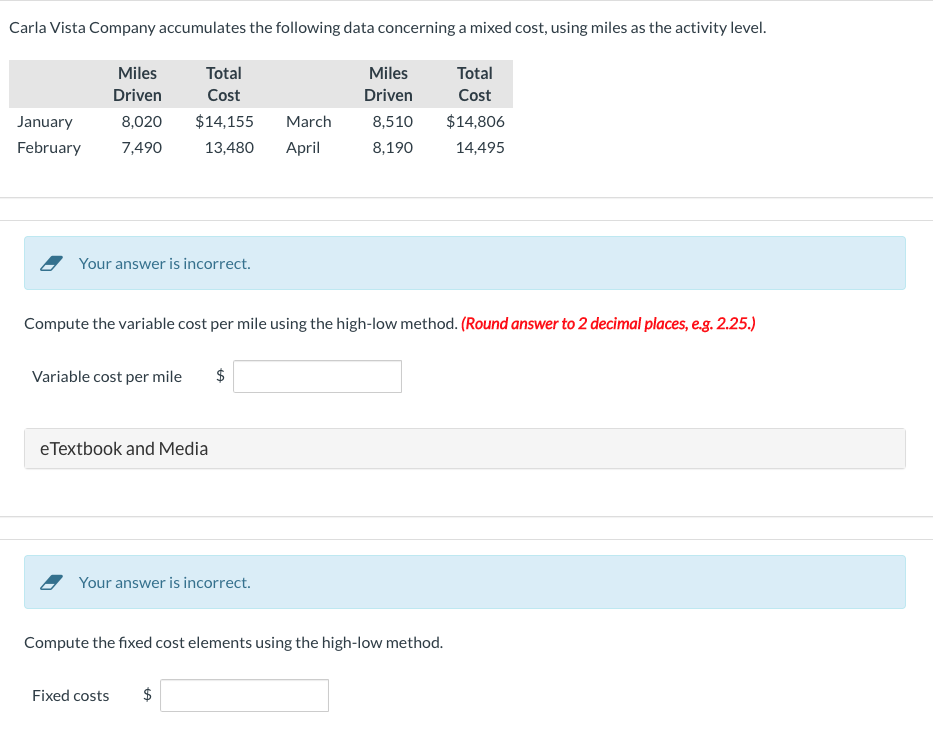Image resolution: width=933 pixels, height=739 pixels.
Task: Click the 'Fixed costs' label
Action: pyautogui.click(x=71, y=696)
